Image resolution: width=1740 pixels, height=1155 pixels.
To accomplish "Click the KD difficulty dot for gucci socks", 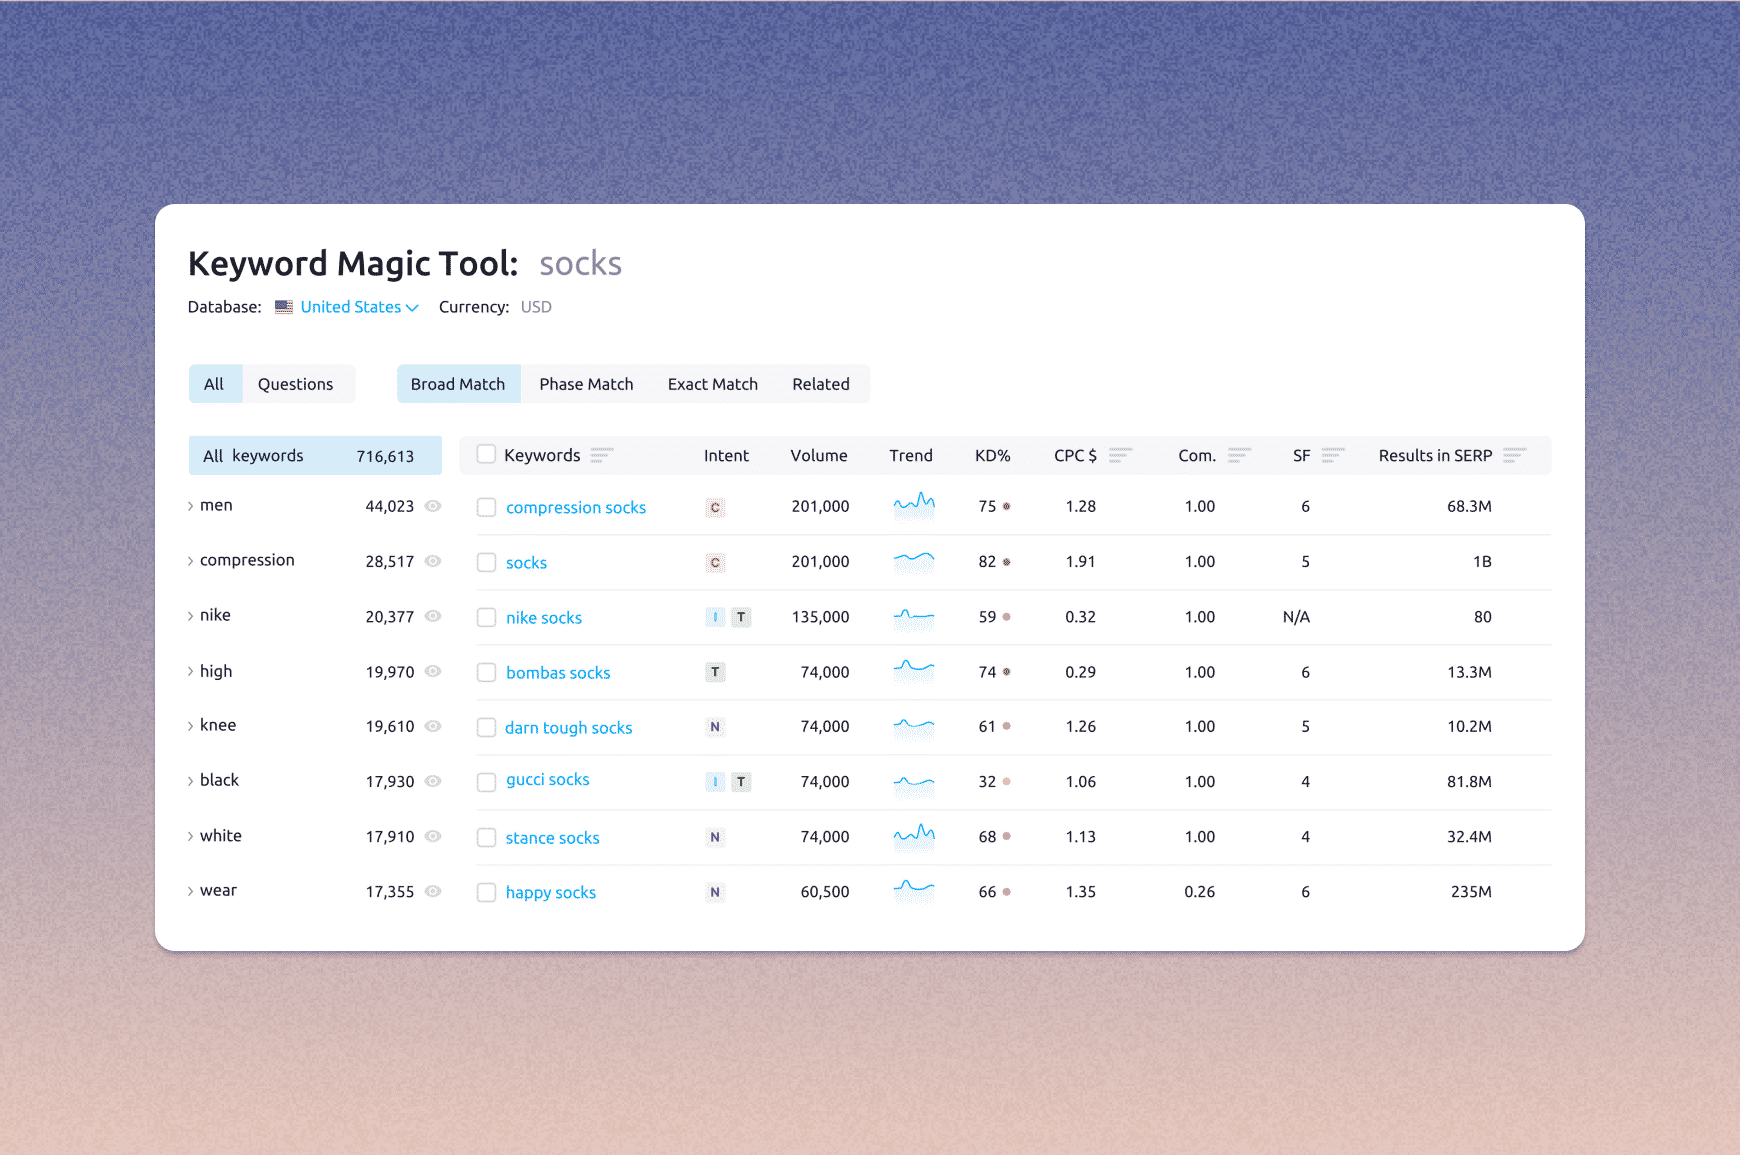I will (x=1006, y=782).
